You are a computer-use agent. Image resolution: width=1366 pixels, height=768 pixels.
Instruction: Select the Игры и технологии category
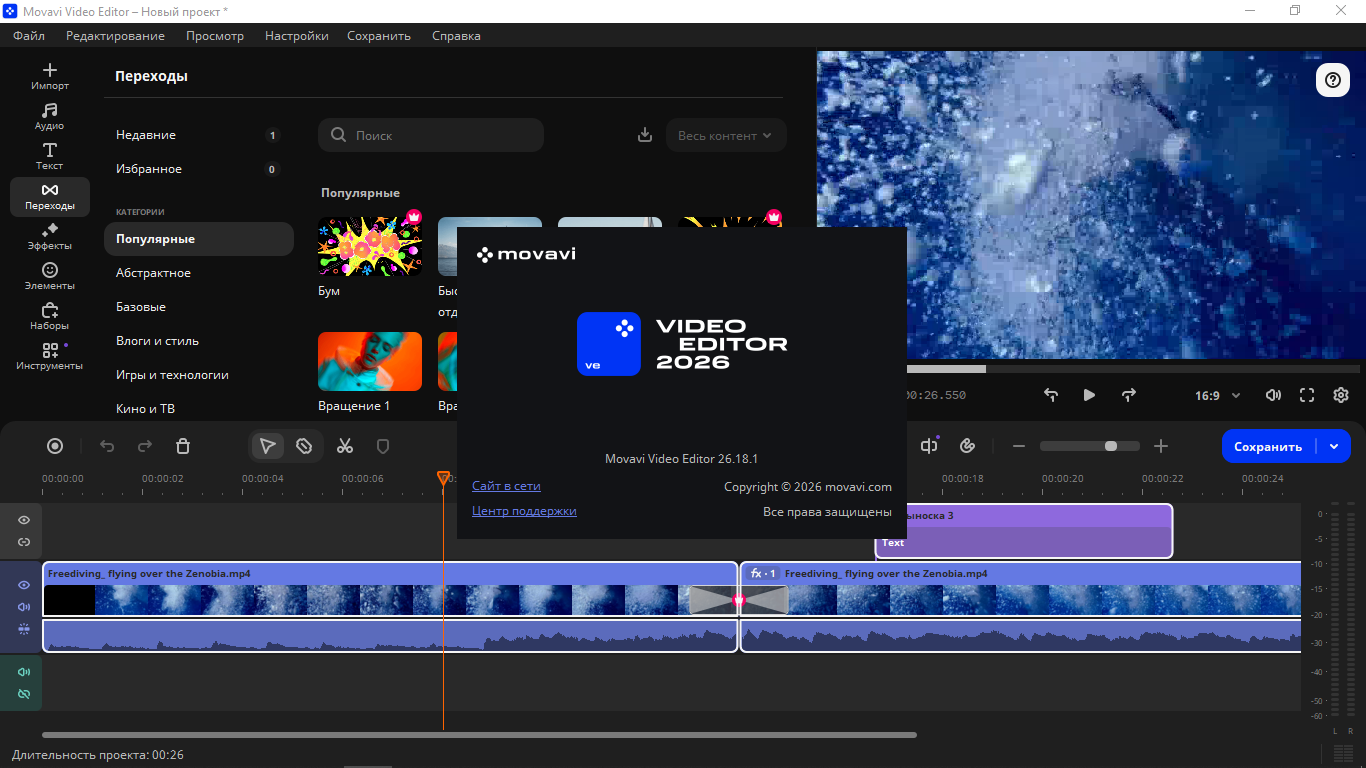click(199, 375)
